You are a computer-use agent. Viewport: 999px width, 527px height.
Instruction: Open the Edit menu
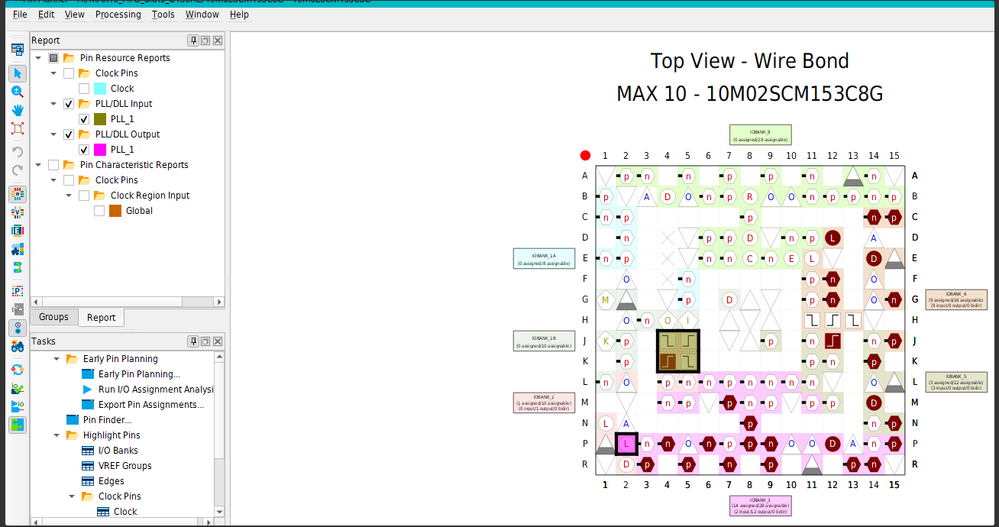pos(46,14)
